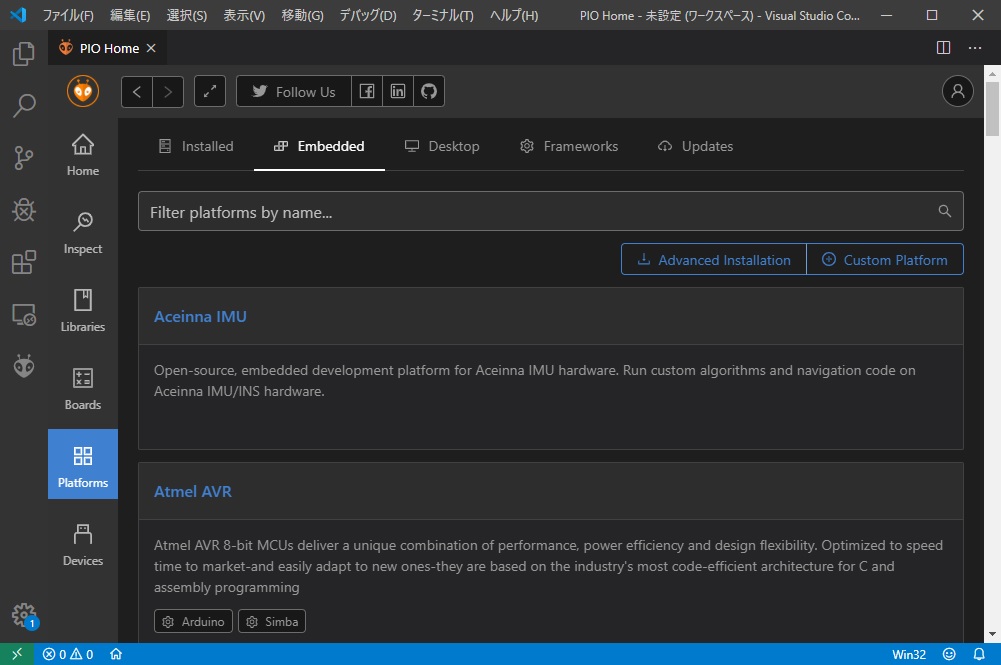The height and width of the screenshot is (665, 1001).
Task: Open notifications bell in status bar
Action: click(x=979, y=654)
